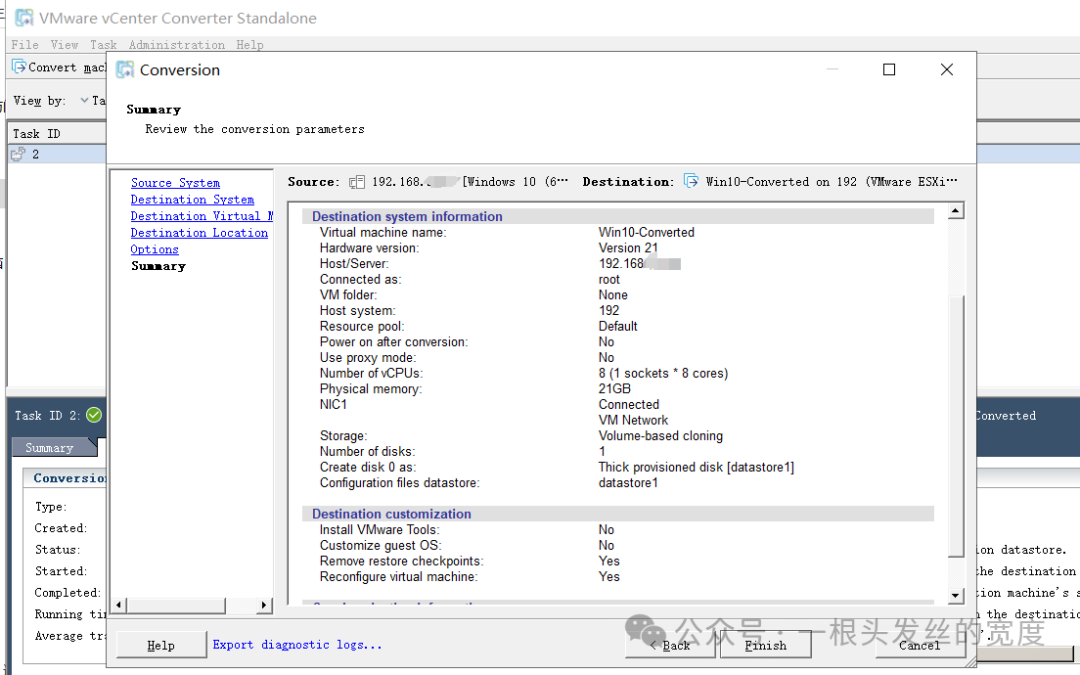Click the task 2 row icon
1080x675 pixels.
click(x=18, y=154)
